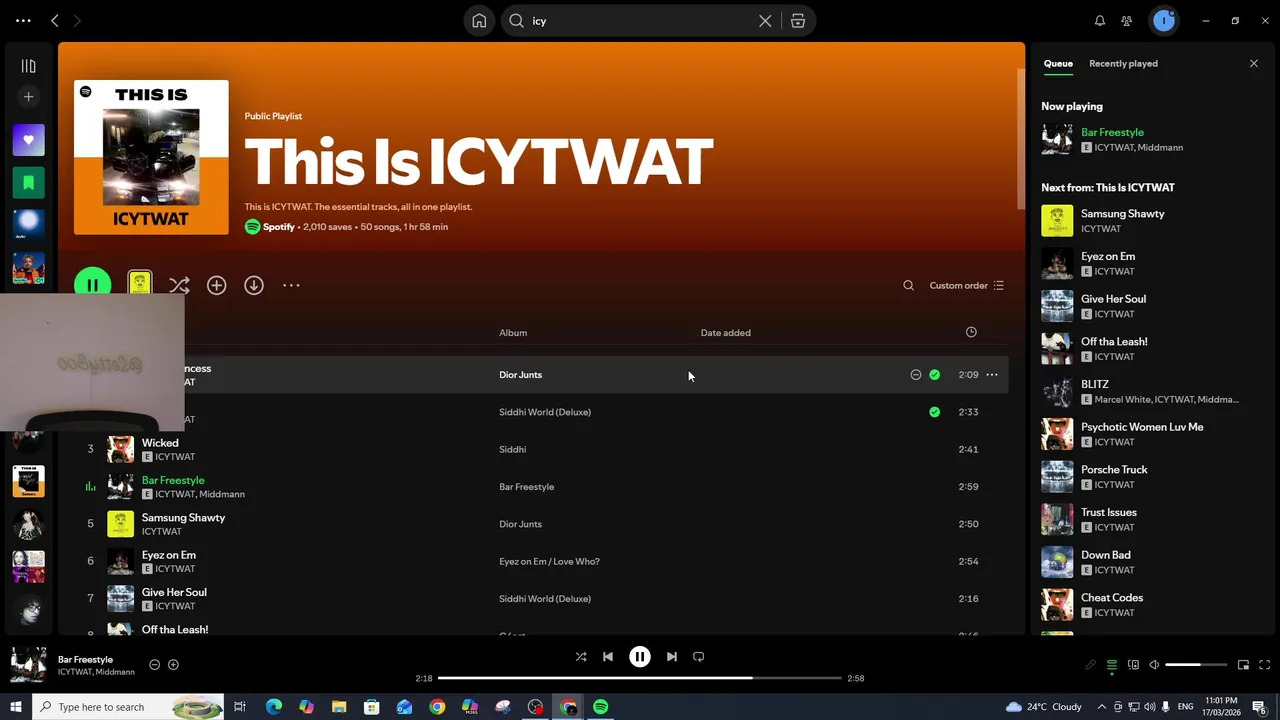Toggle liked checkmark on the 2:09 track
This screenshot has height=720, width=1280.
coord(934,375)
